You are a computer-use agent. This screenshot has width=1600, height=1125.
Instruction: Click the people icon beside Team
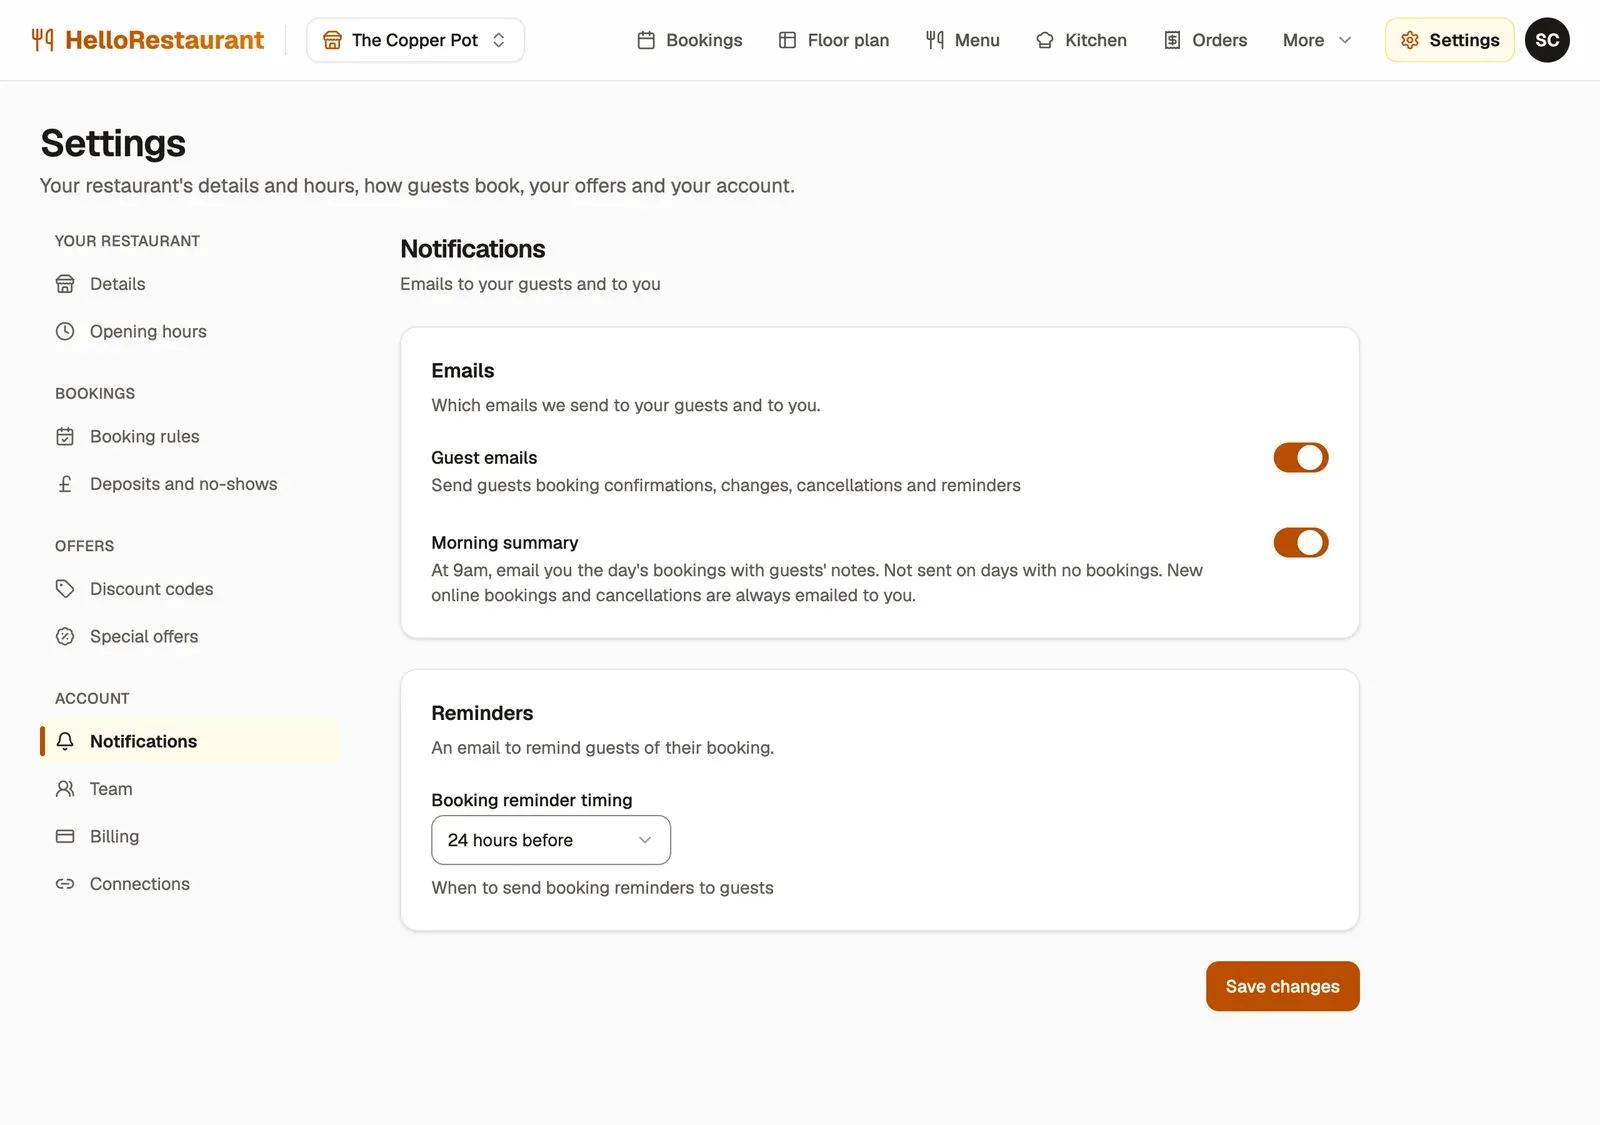(65, 789)
